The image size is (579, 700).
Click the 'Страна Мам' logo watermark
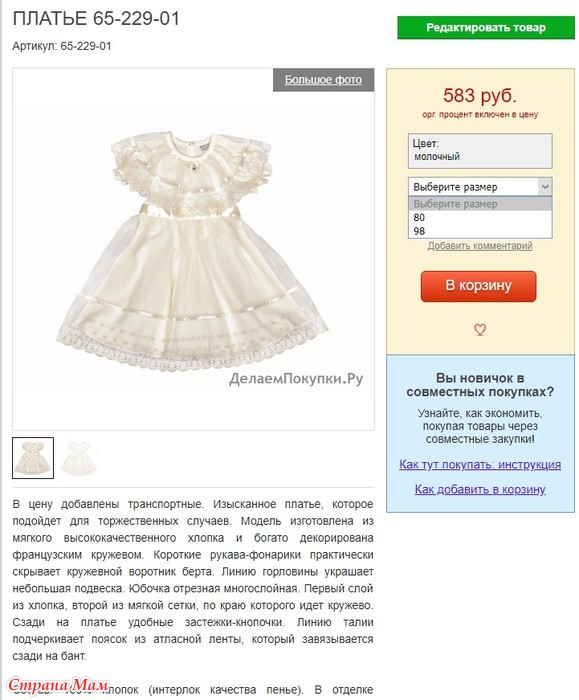click(x=58, y=685)
